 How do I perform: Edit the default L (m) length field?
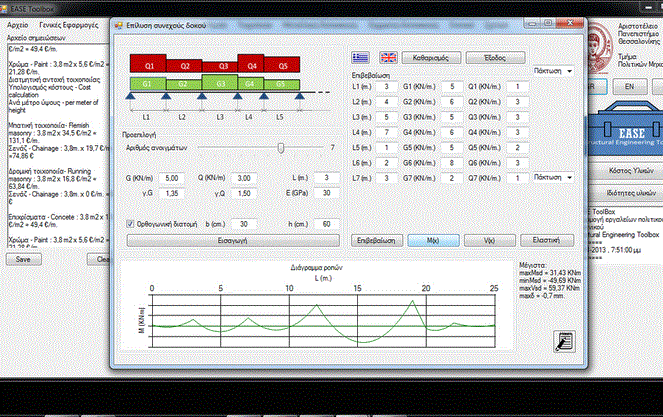click(326, 178)
